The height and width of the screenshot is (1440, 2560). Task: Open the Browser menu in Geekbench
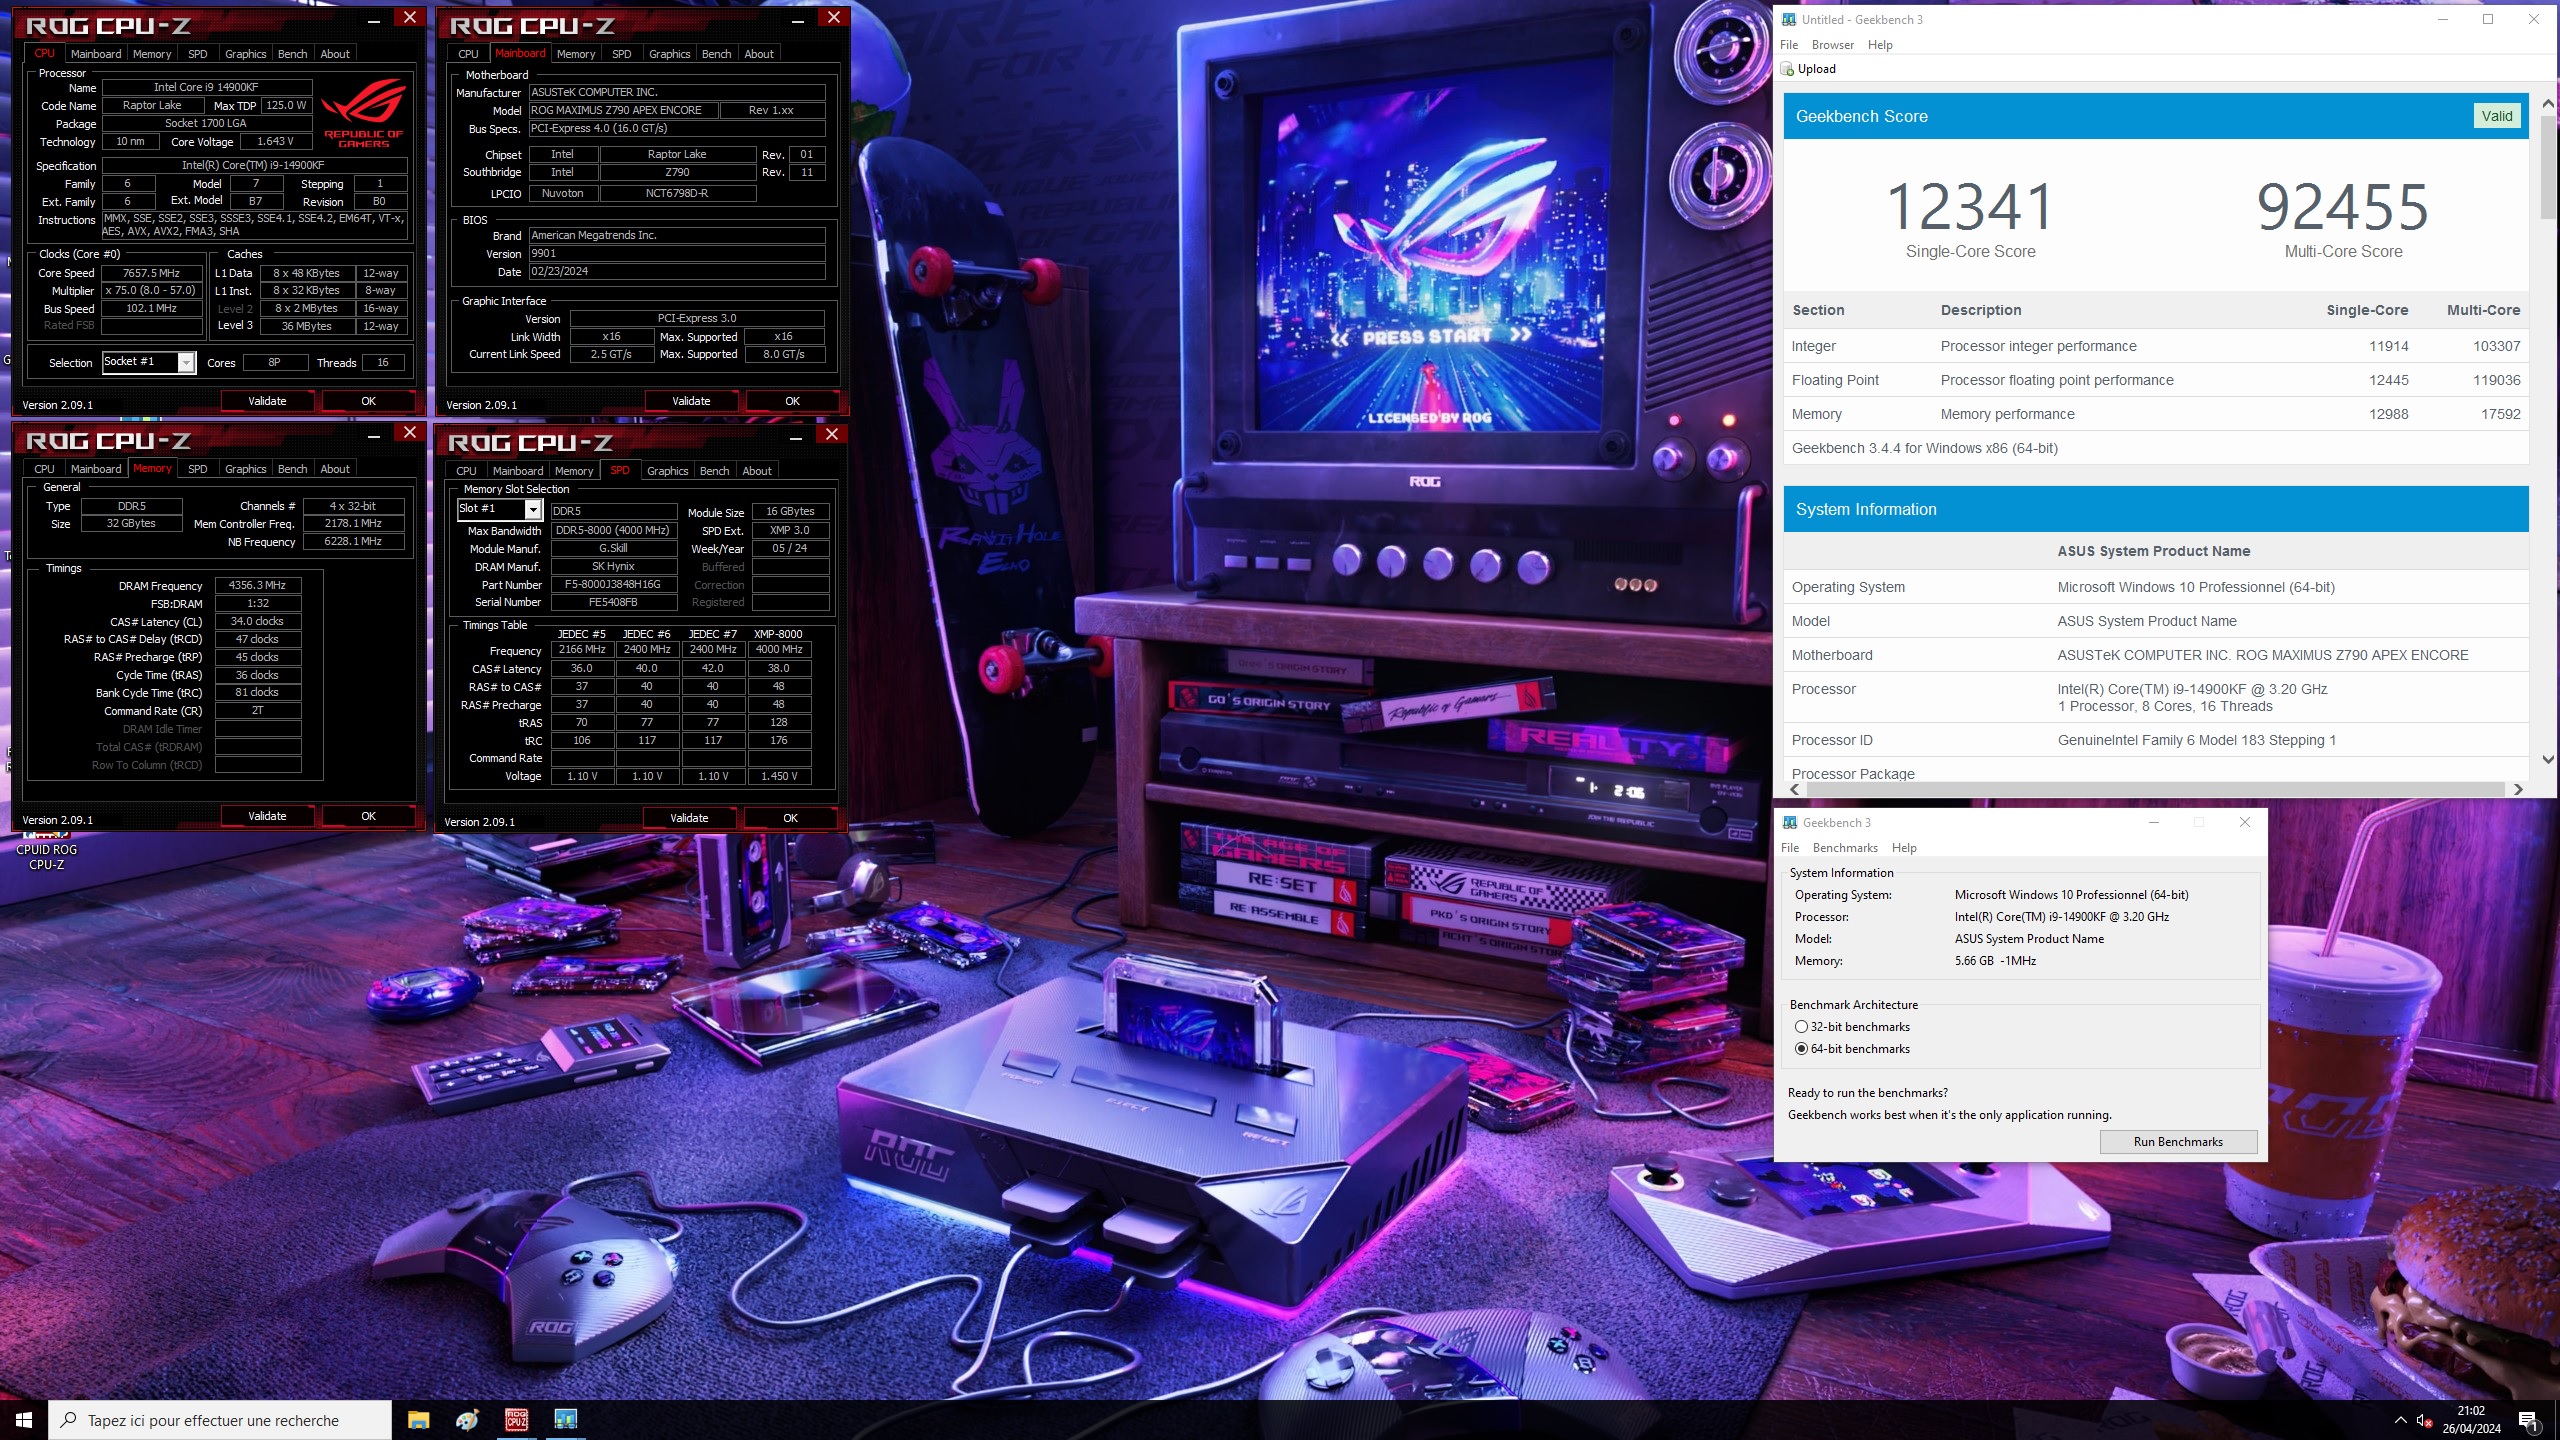click(x=1832, y=45)
